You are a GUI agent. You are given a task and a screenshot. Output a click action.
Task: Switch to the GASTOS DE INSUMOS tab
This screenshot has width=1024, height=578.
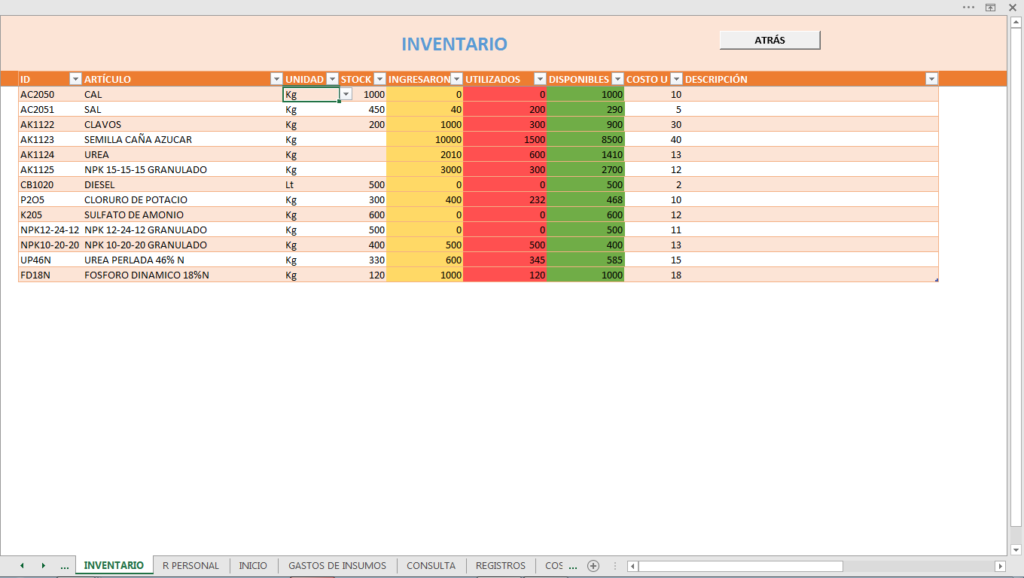pos(337,566)
